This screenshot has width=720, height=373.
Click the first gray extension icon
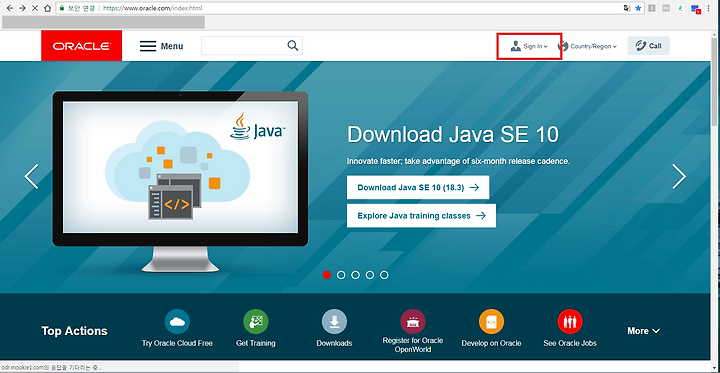click(x=651, y=8)
